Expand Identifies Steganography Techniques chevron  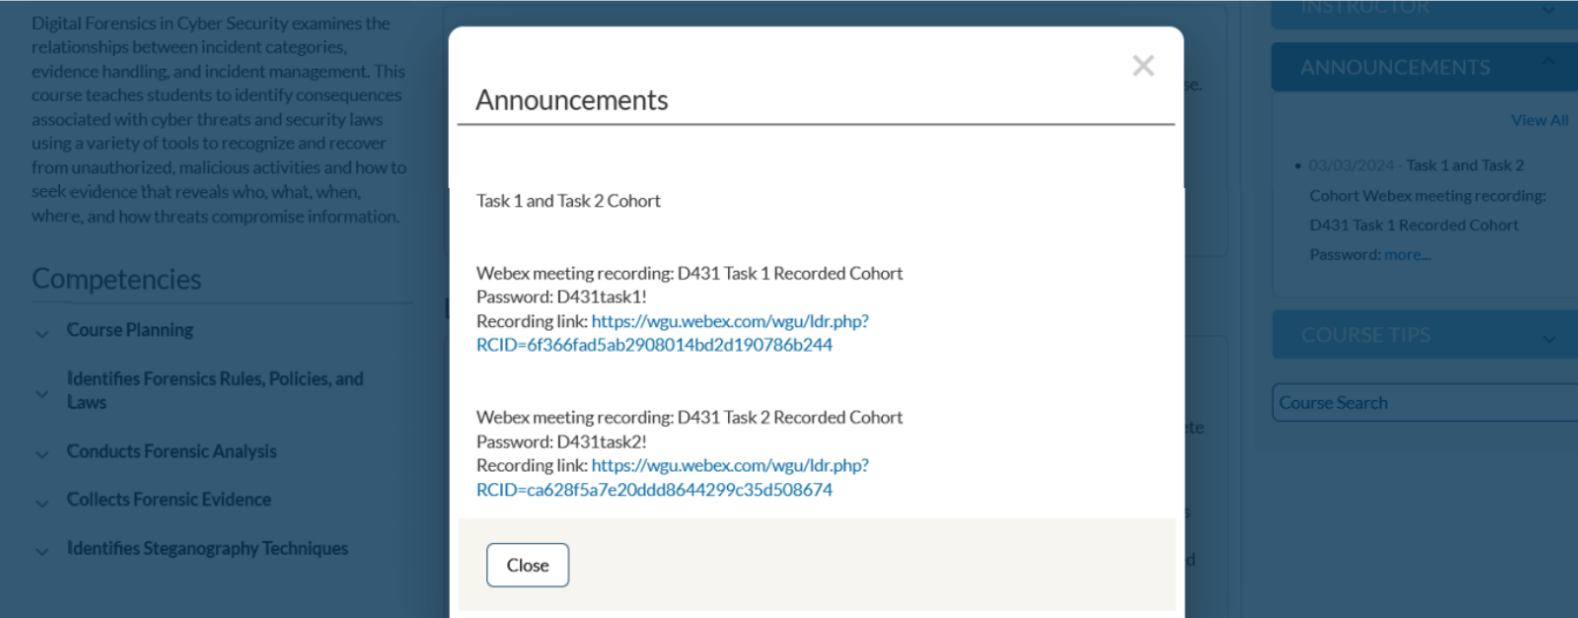(42, 551)
